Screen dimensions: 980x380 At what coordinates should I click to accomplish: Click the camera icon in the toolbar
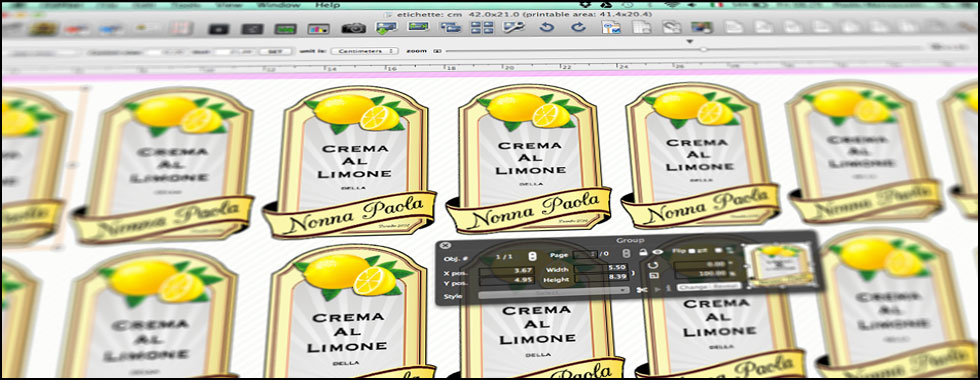354,28
